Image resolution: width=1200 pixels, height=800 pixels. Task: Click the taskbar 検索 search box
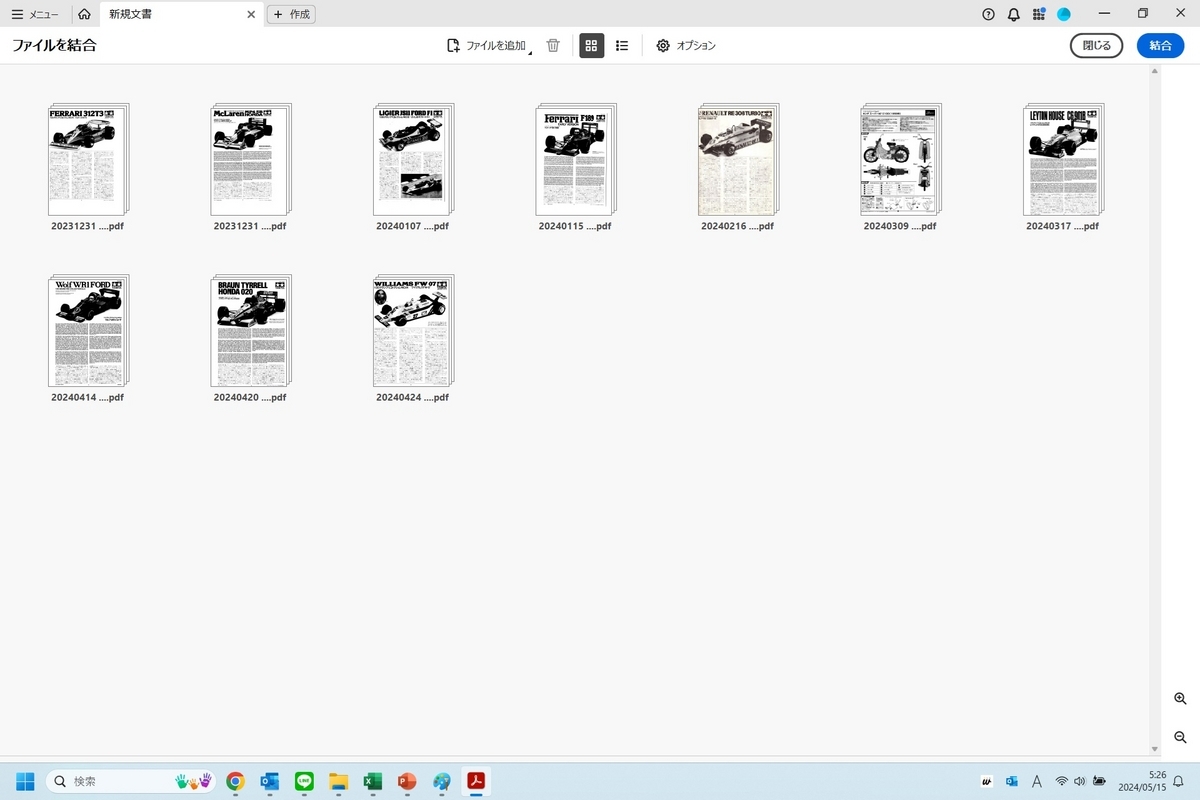[x=130, y=781]
